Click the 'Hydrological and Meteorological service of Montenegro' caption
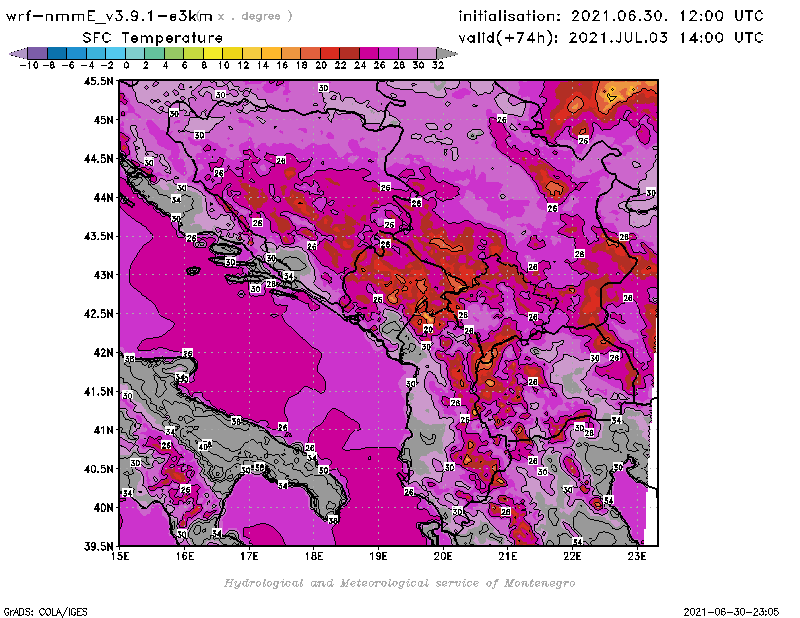Viewport: 800px width, 618px height. [399, 583]
